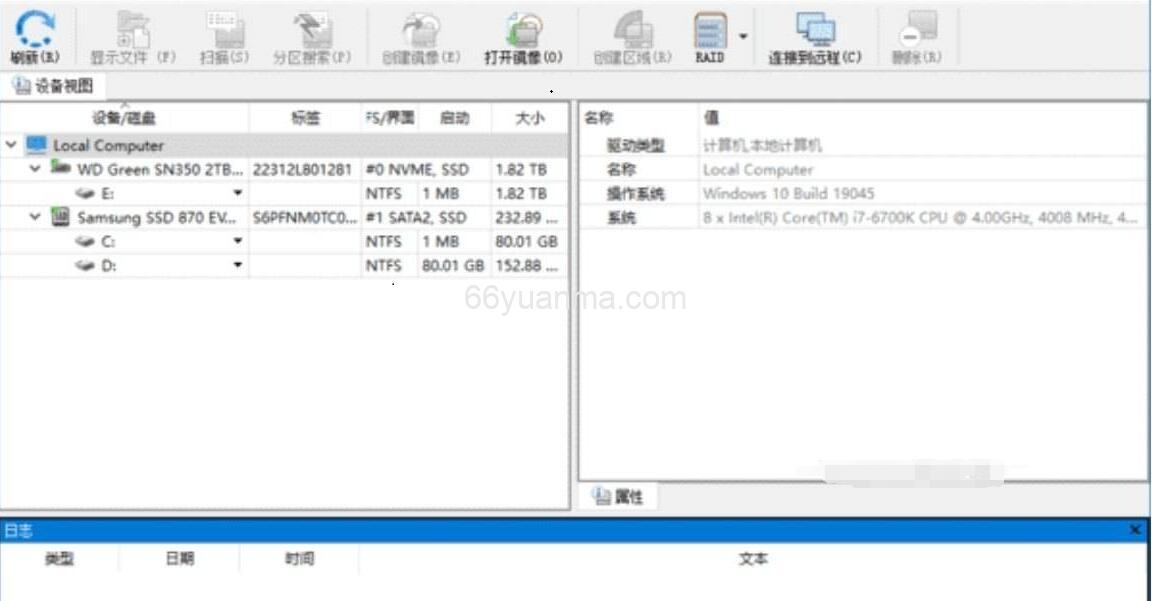Screen dimensions: 1152x601
Task: Open an image via 打开镜像 icon
Action: coord(524,30)
